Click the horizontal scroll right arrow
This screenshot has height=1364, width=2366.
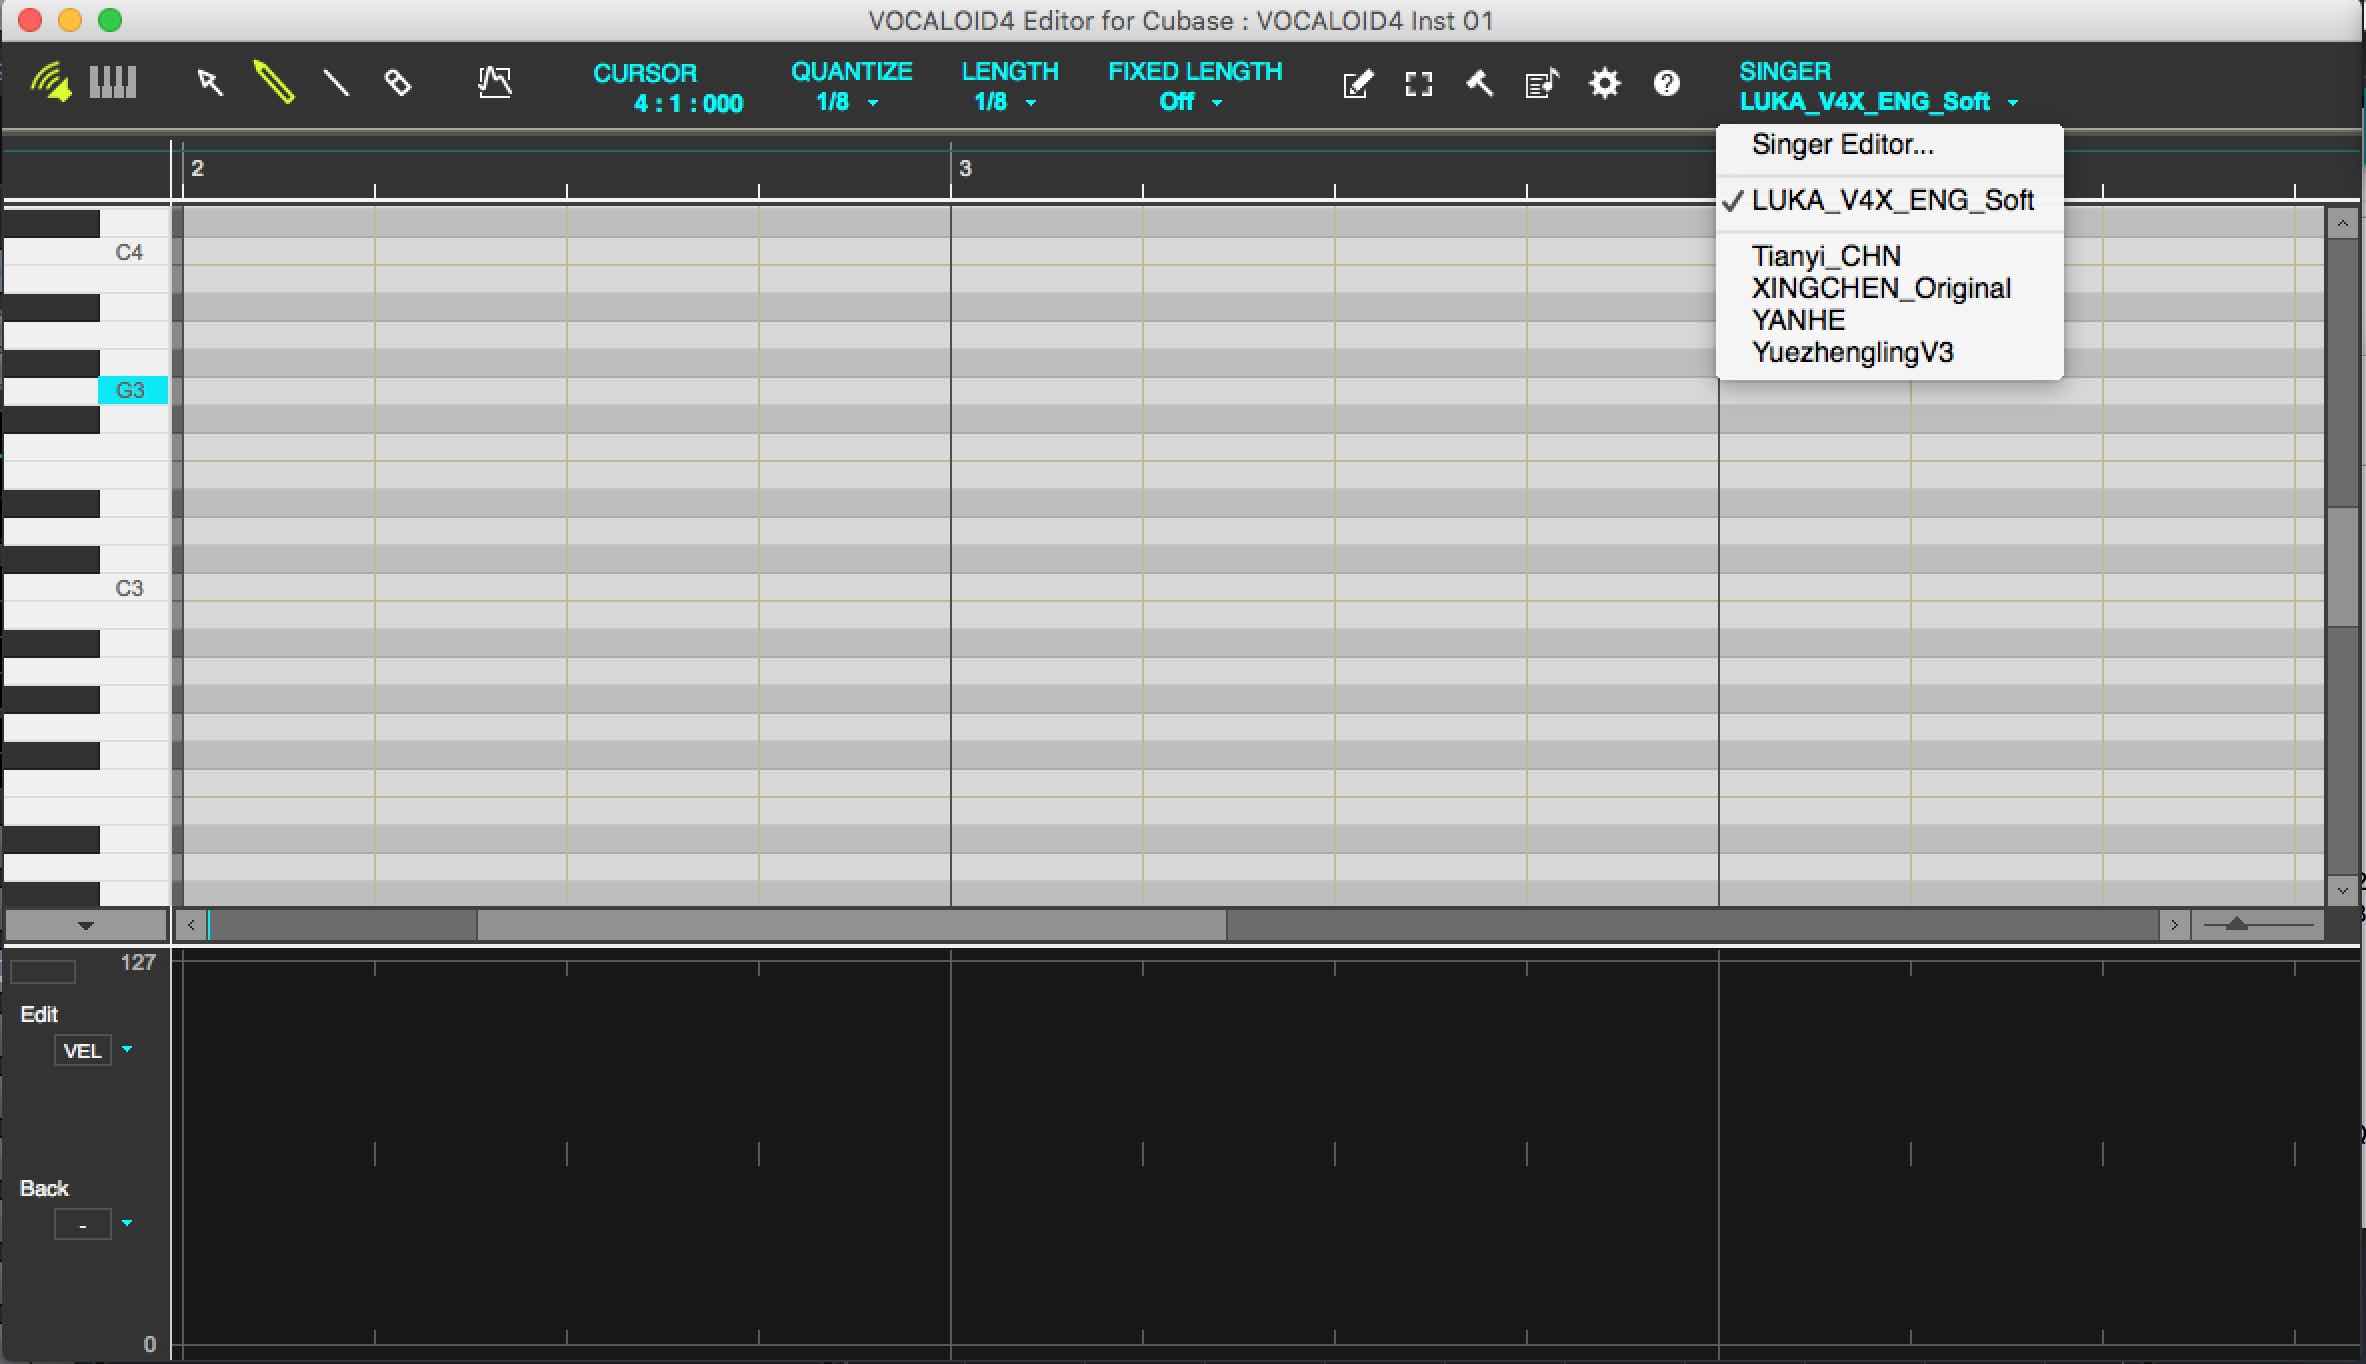click(x=2173, y=925)
